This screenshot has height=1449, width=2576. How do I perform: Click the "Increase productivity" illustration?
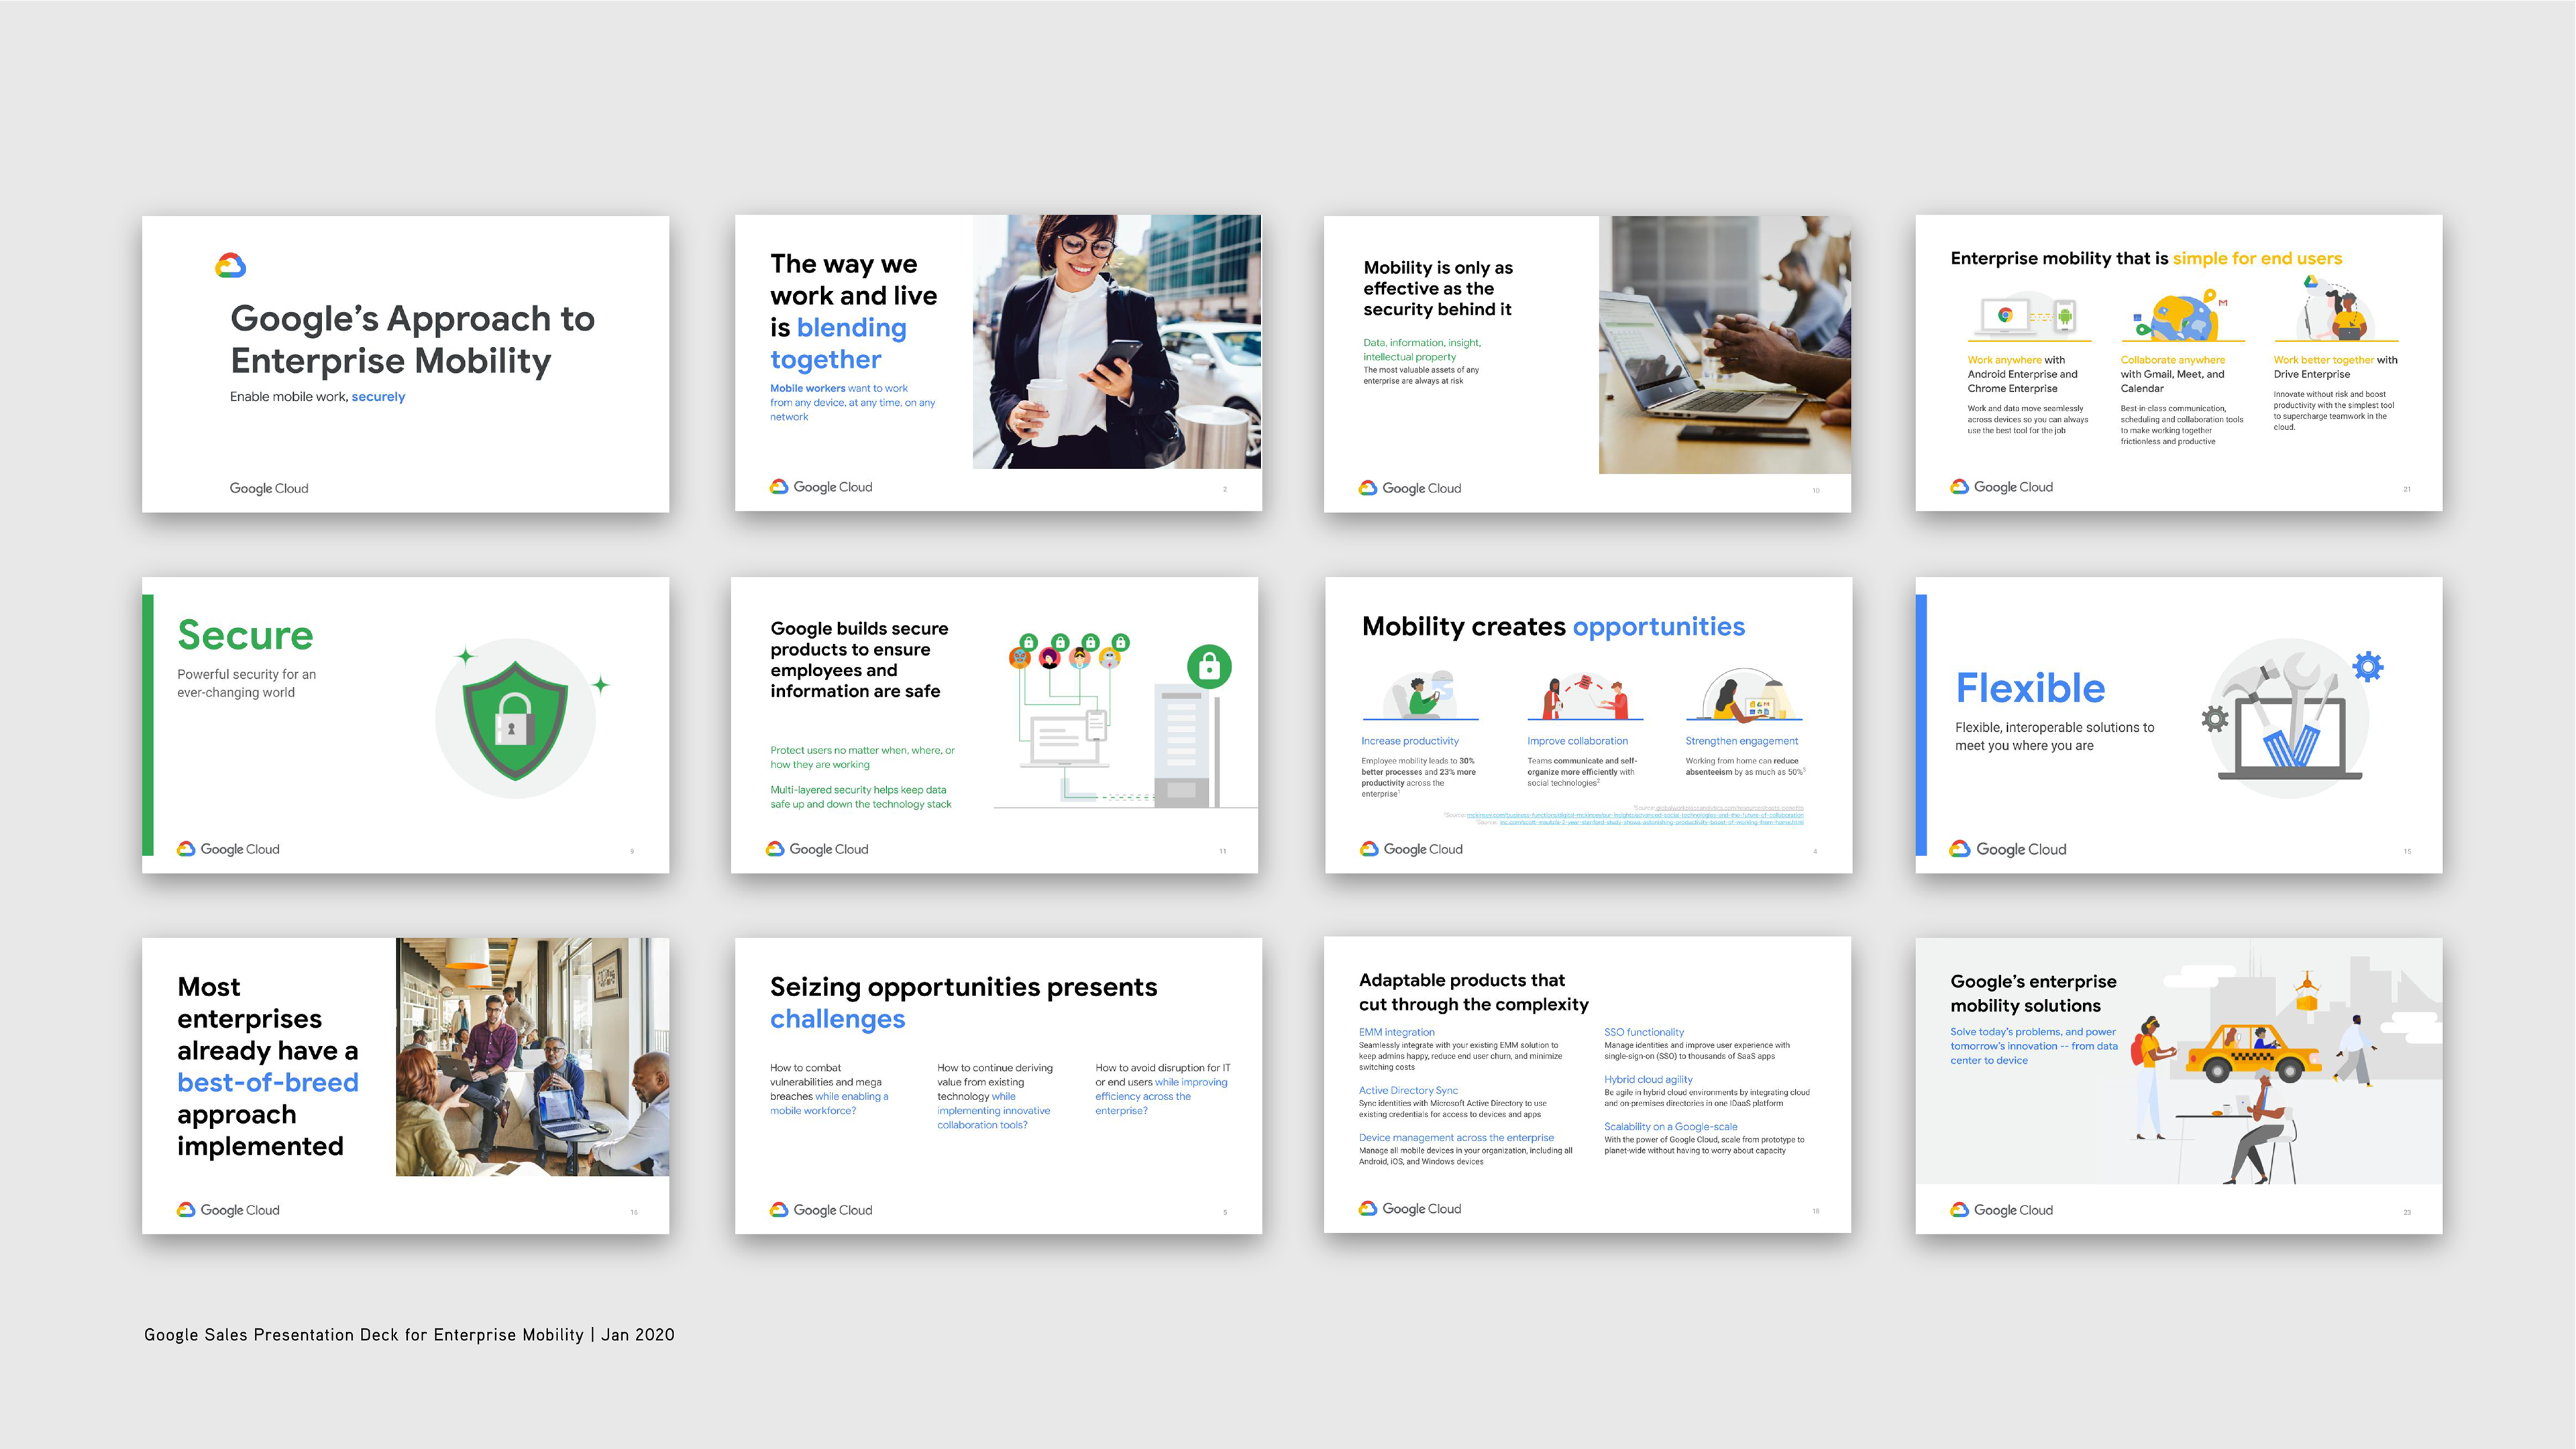1420,694
